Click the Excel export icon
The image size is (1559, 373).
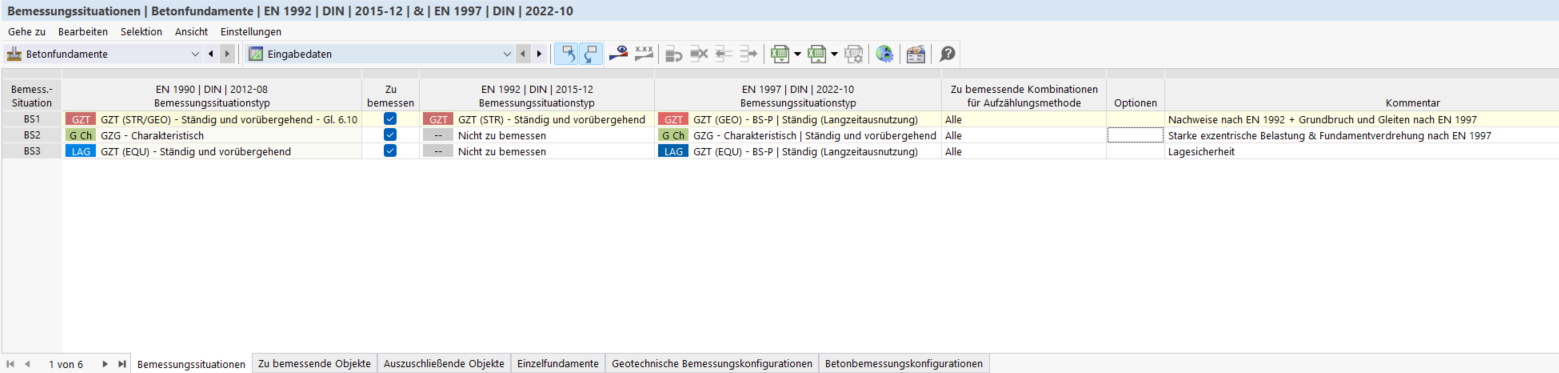point(780,54)
